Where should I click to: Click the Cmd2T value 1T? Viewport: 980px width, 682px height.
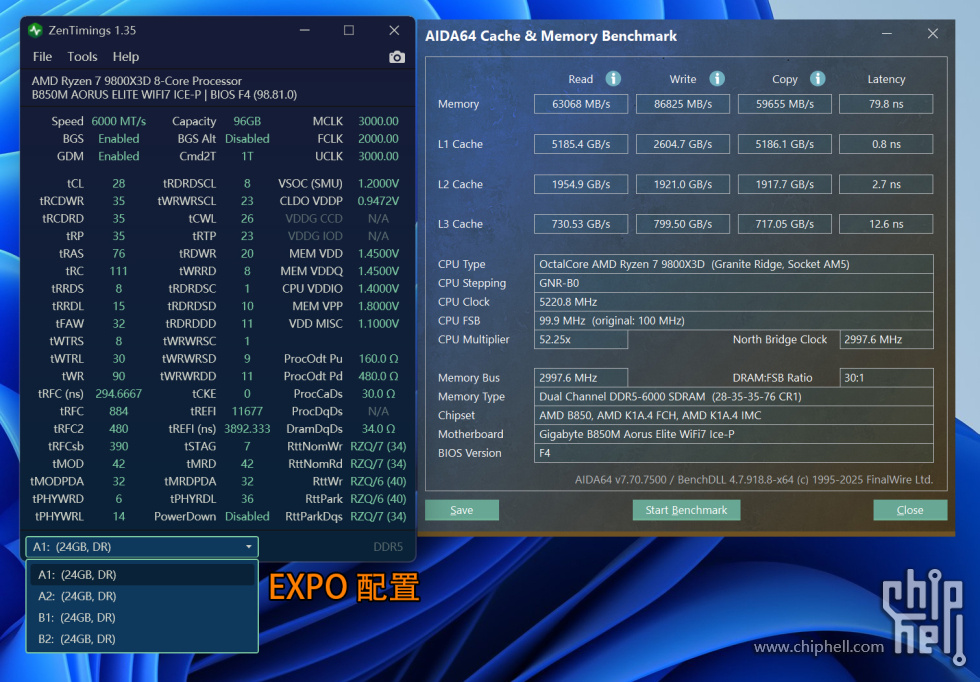click(x=248, y=156)
